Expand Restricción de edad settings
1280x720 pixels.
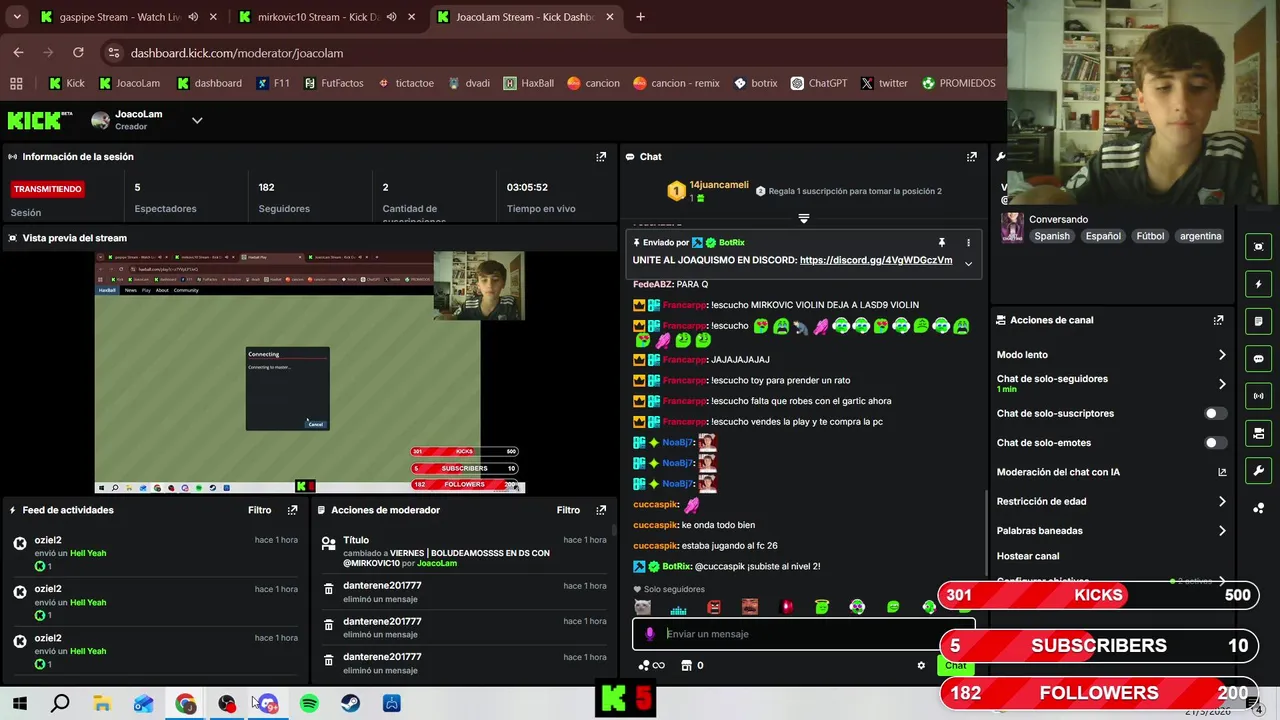[x=1222, y=502]
